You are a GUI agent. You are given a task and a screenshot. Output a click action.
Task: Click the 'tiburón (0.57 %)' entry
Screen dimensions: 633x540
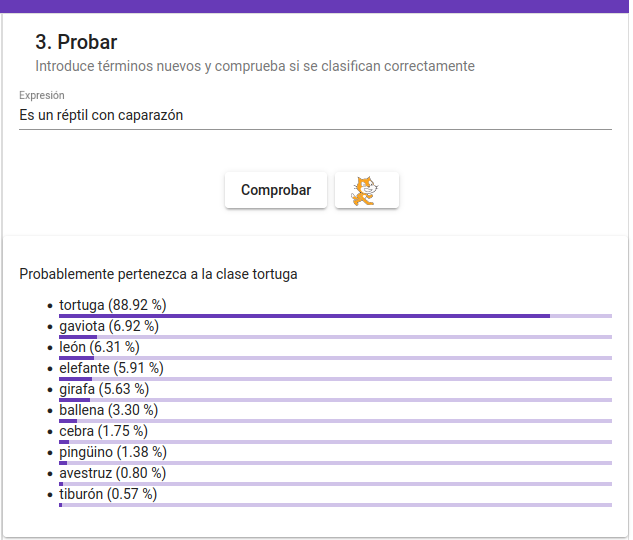click(x=108, y=494)
